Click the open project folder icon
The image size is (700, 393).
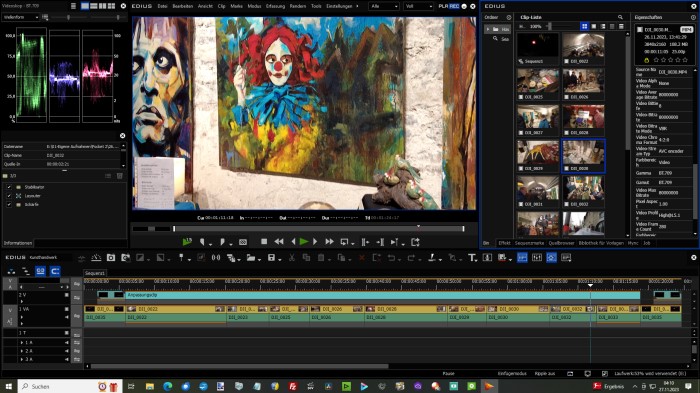click(250, 258)
